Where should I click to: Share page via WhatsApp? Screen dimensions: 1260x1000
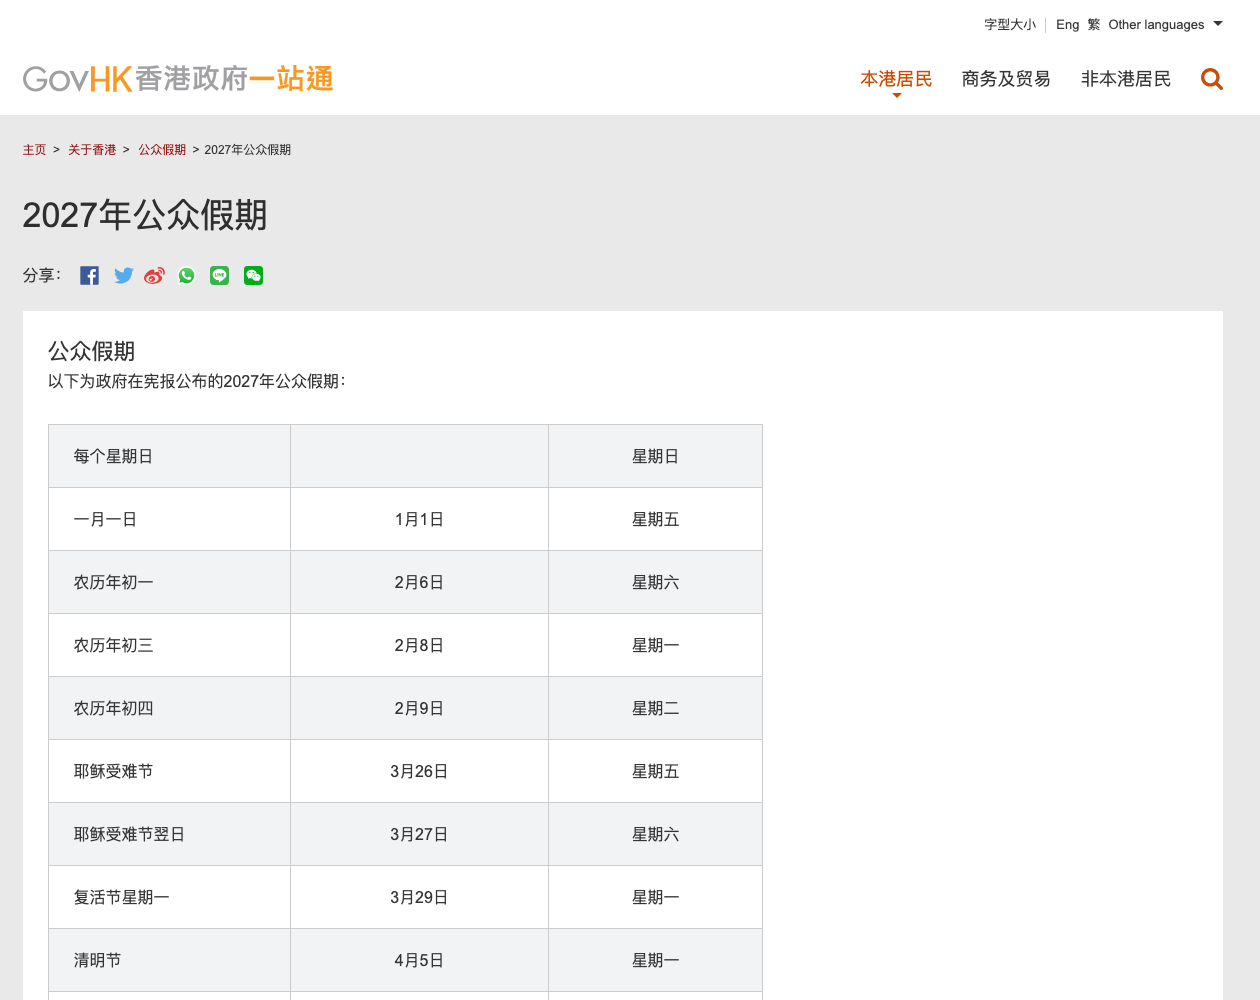pos(187,276)
